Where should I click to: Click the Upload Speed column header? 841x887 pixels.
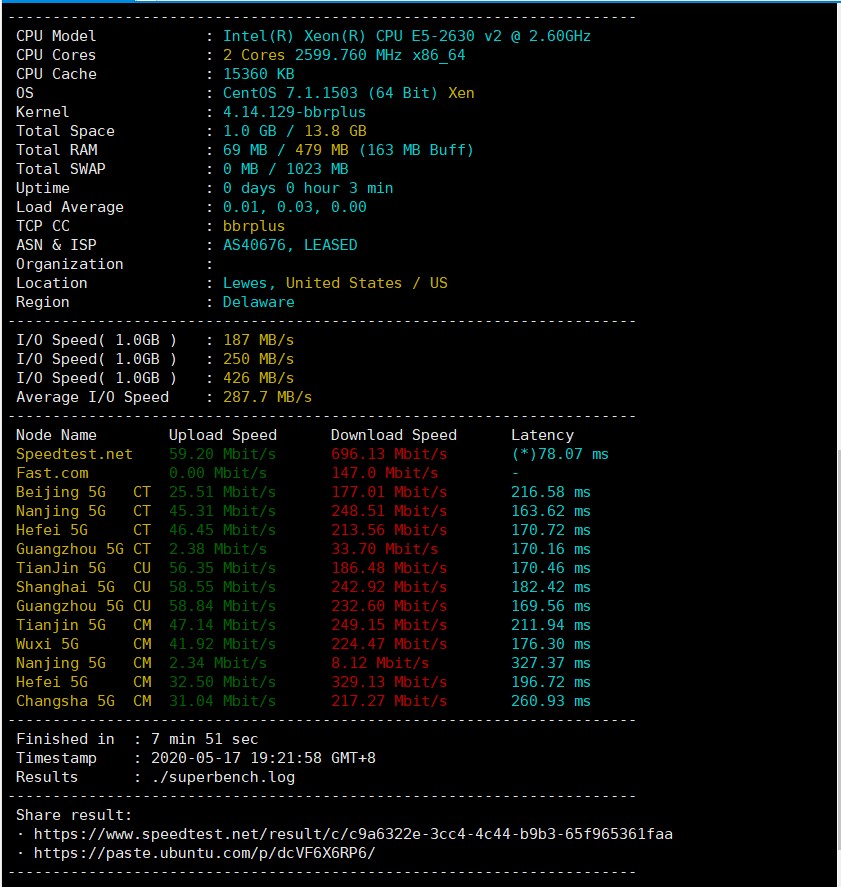click(x=222, y=435)
